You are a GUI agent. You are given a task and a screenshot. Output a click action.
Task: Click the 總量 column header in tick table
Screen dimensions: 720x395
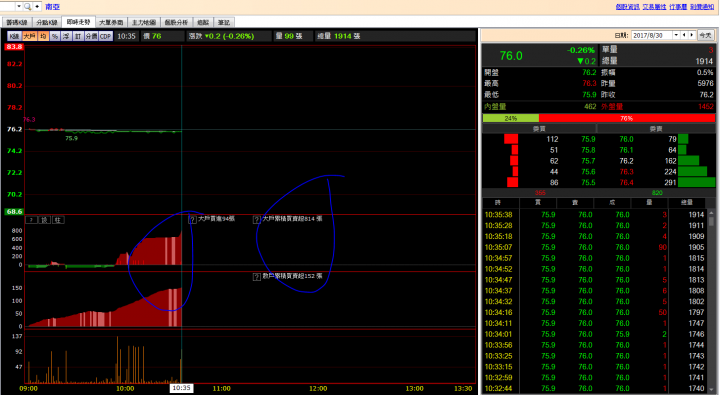(x=687, y=203)
